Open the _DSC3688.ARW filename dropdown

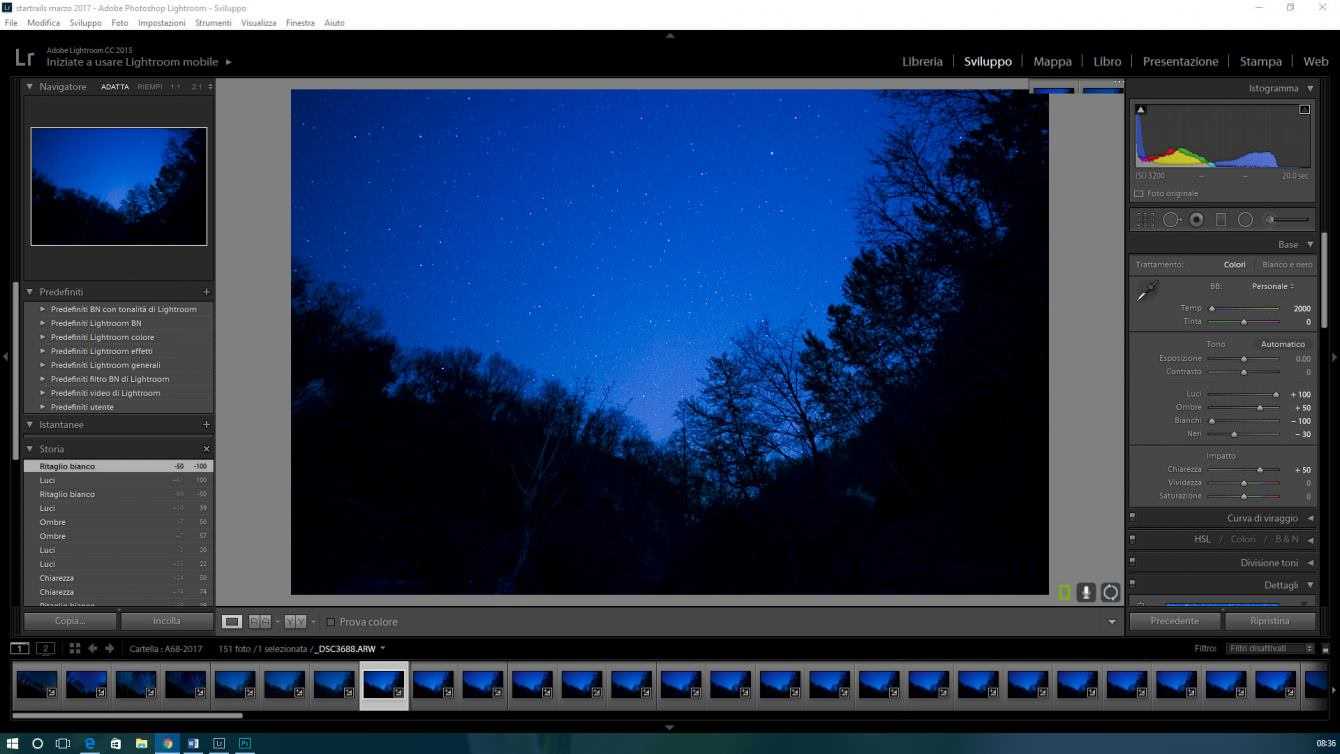pyautogui.click(x=383, y=649)
